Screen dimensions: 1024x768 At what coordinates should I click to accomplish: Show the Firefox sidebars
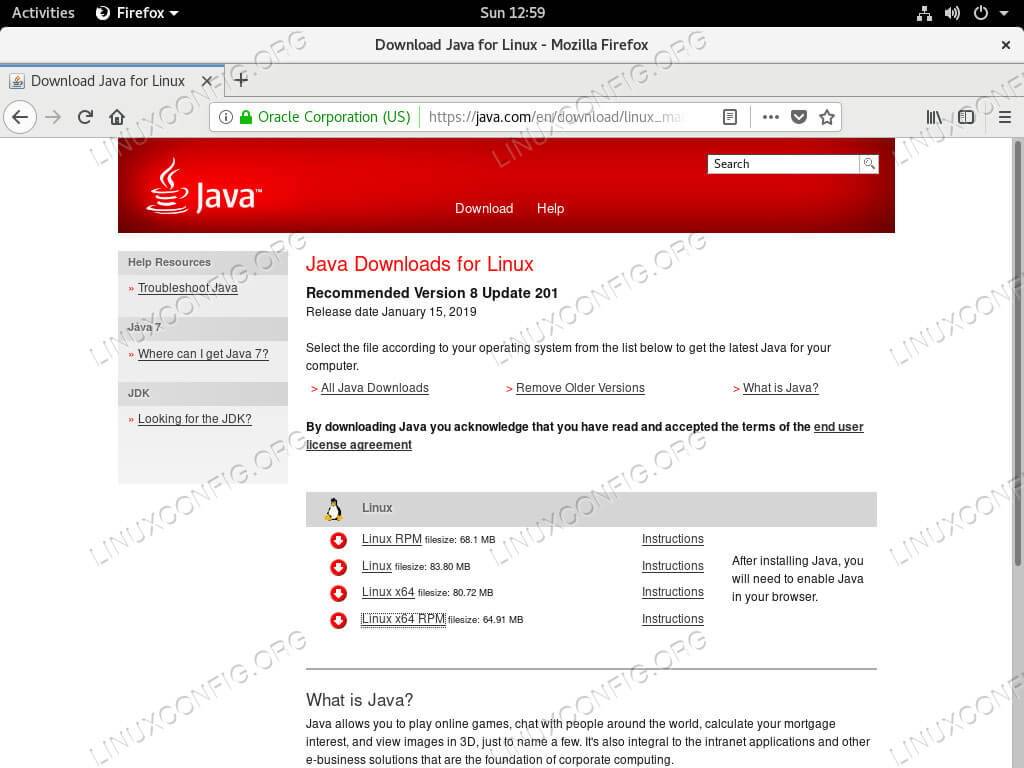click(x=966, y=118)
